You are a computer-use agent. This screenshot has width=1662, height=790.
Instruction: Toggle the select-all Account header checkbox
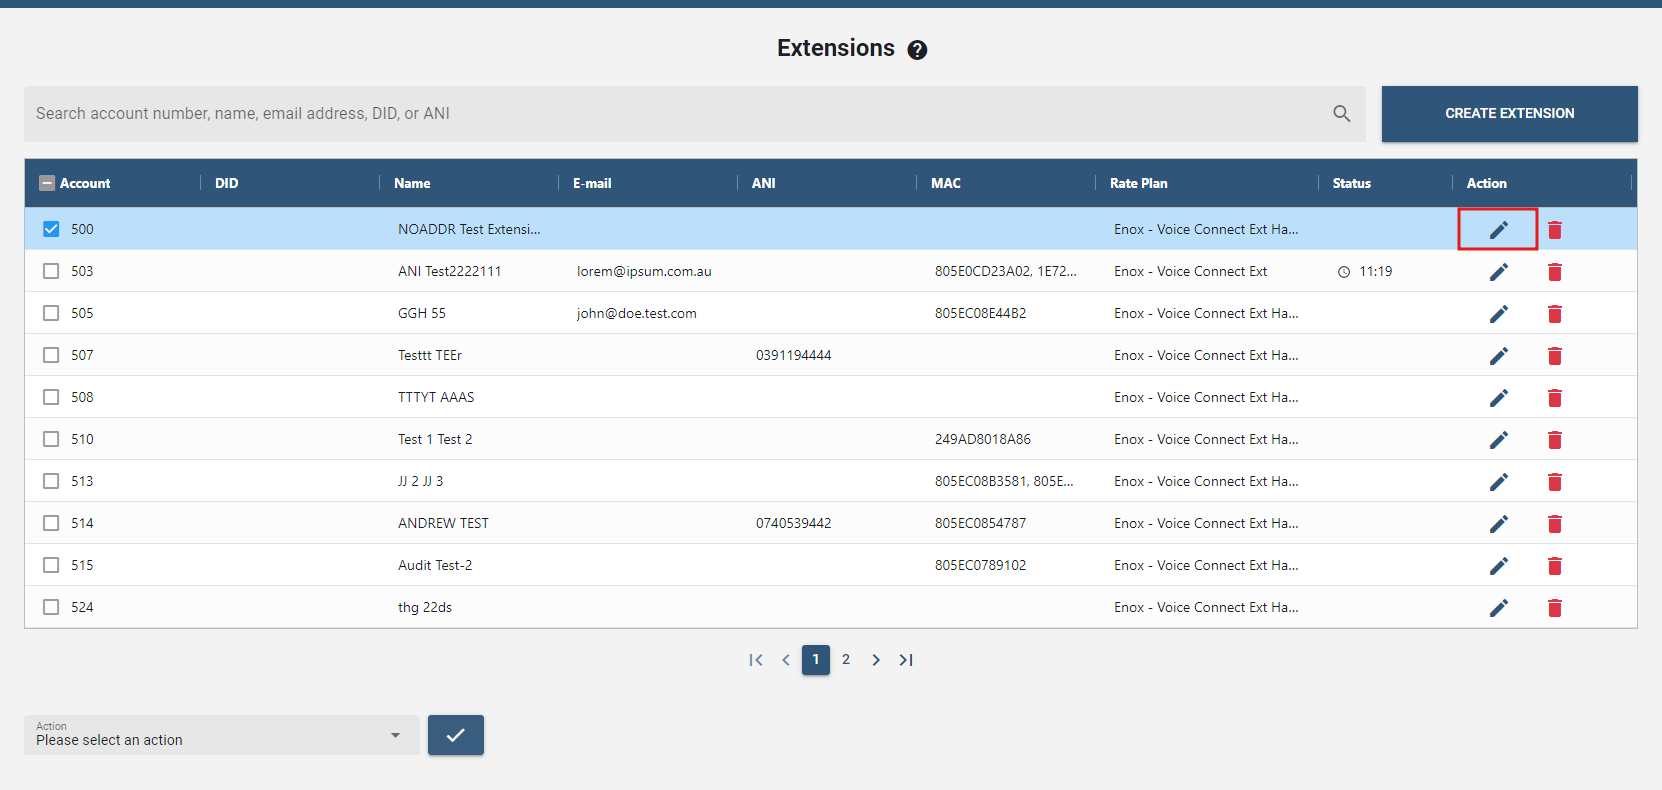coord(47,183)
